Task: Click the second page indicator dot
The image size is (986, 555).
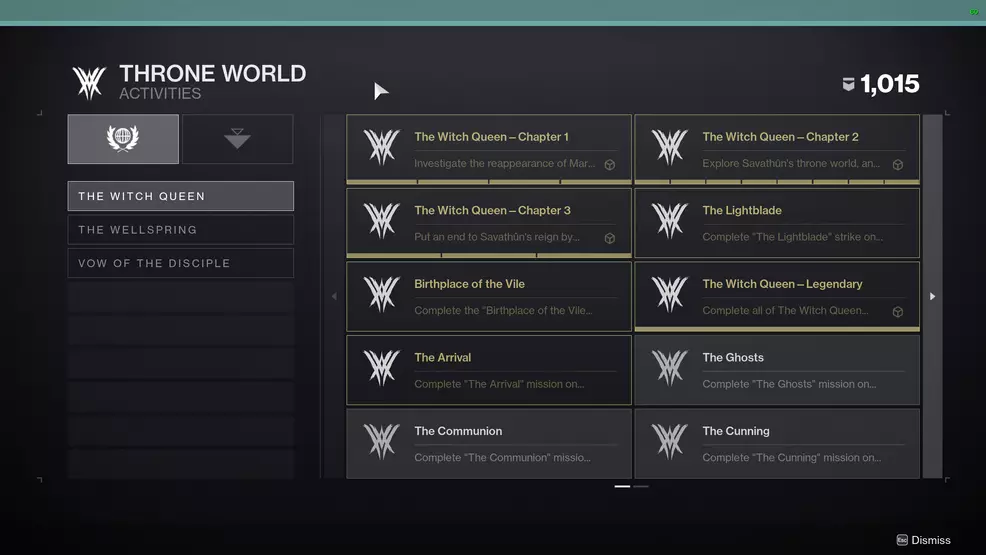Action: [641, 486]
